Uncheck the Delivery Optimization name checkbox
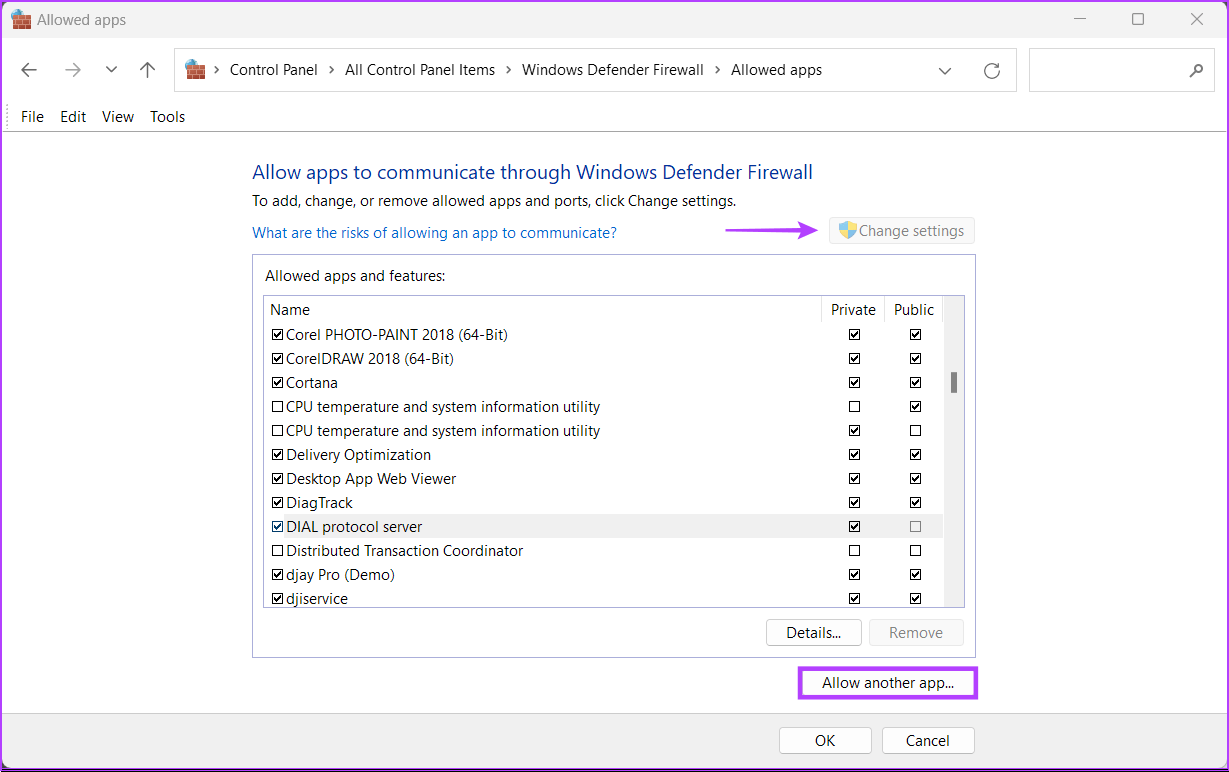Image resolution: width=1229 pixels, height=772 pixels. click(278, 455)
